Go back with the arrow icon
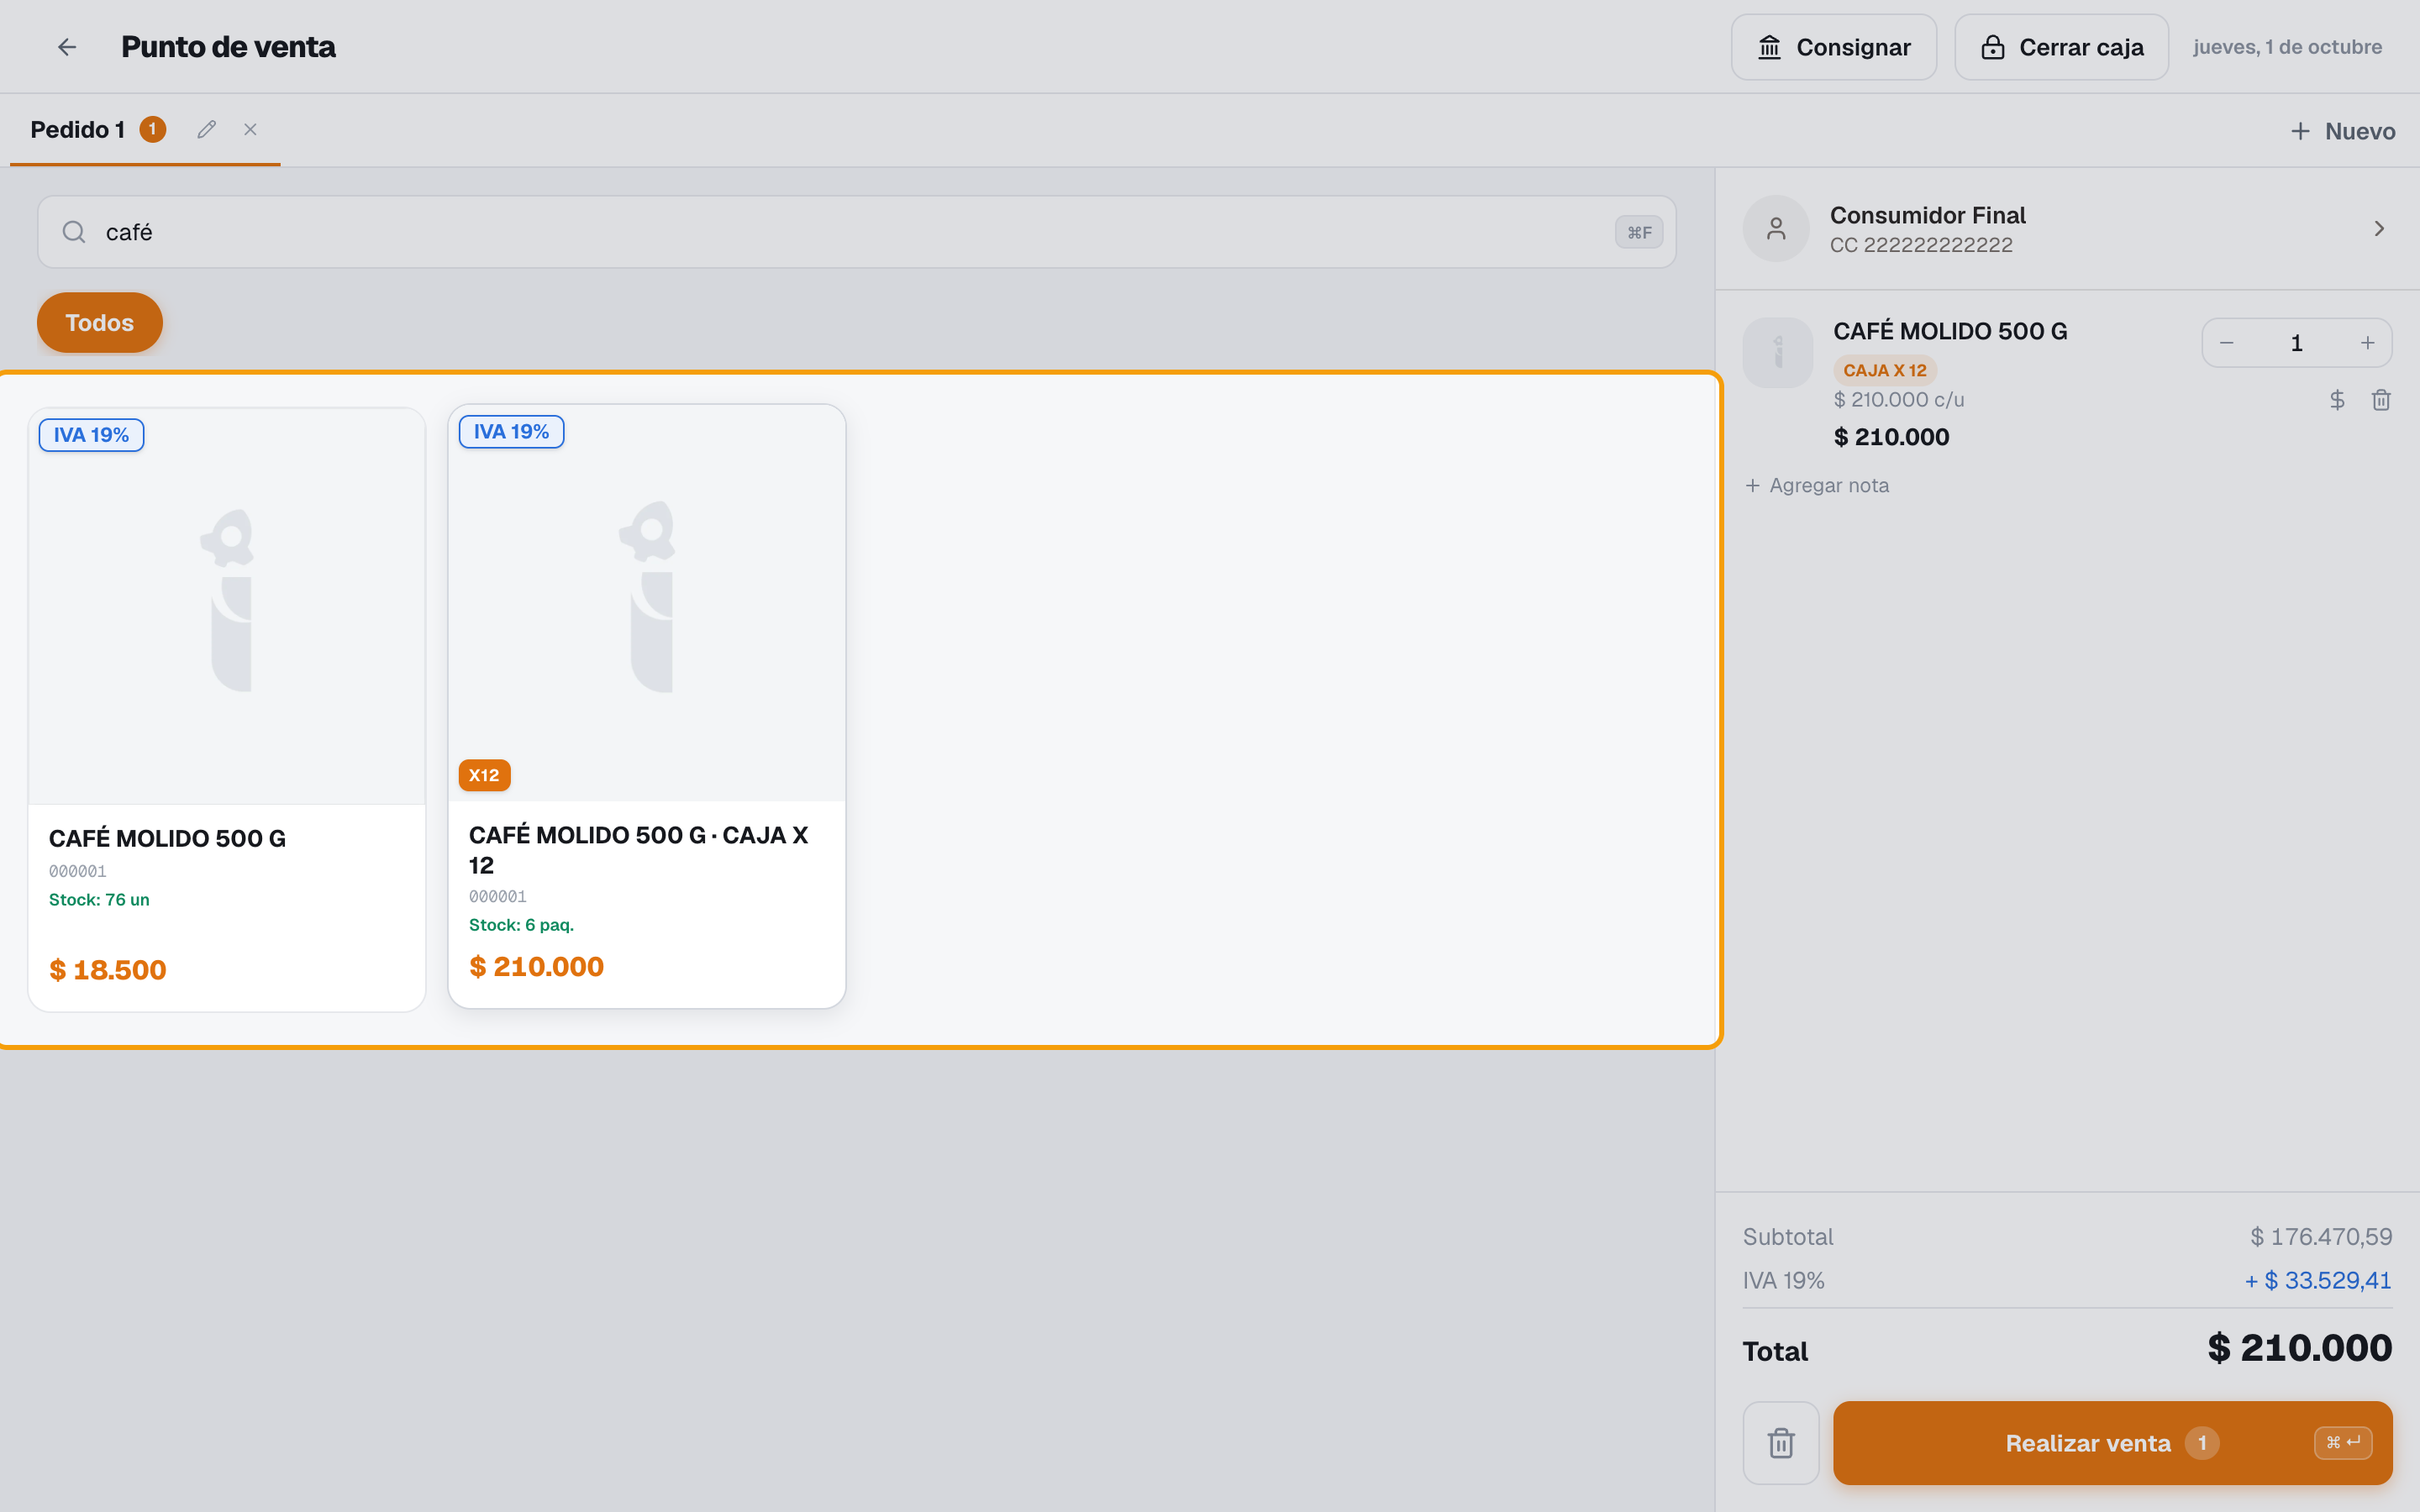 67,47
